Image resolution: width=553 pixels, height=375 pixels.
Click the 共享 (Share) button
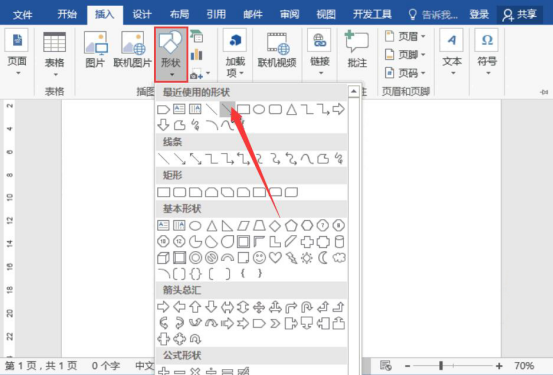[x=520, y=14]
